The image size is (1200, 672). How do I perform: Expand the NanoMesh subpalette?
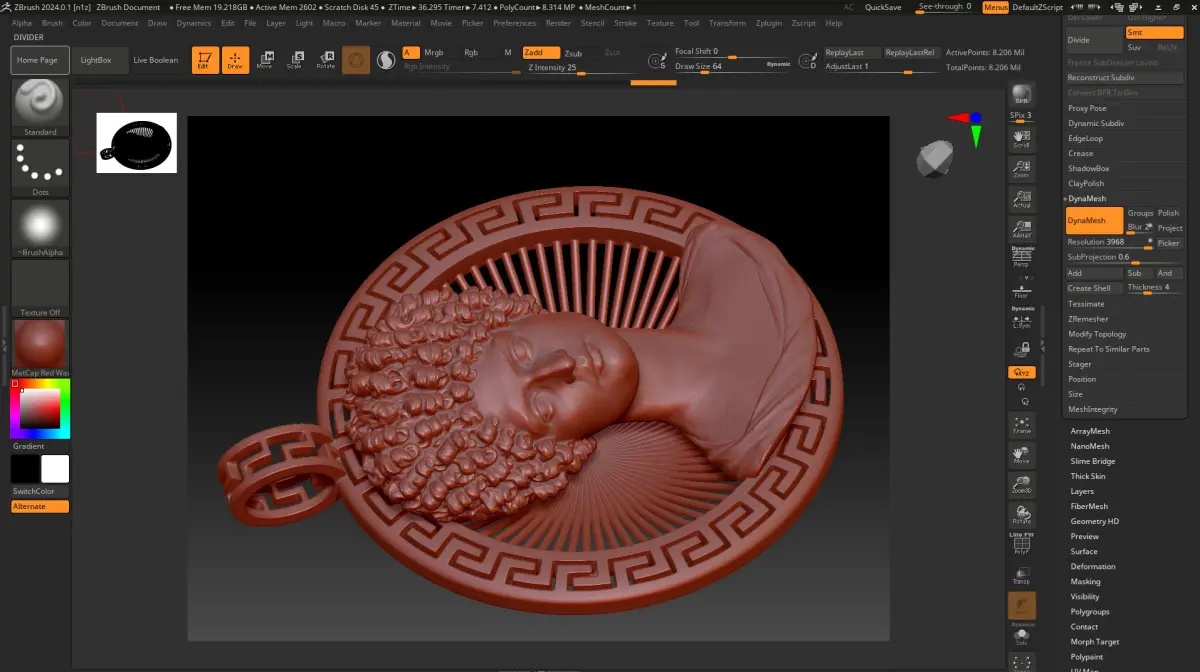point(1090,446)
